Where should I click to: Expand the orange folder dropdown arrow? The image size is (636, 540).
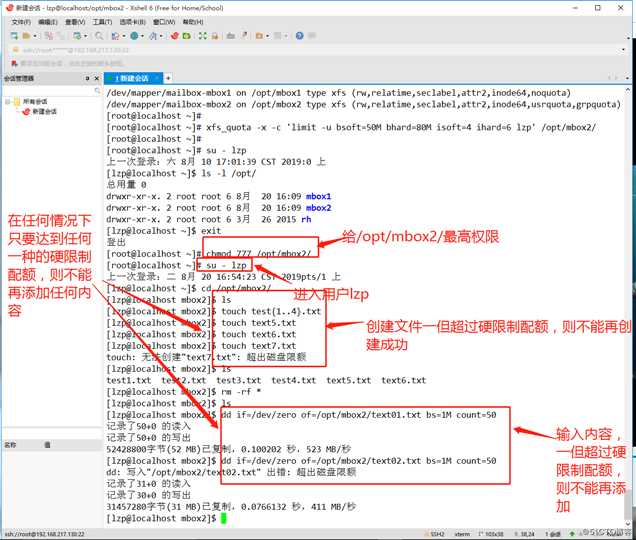pos(268,36)
